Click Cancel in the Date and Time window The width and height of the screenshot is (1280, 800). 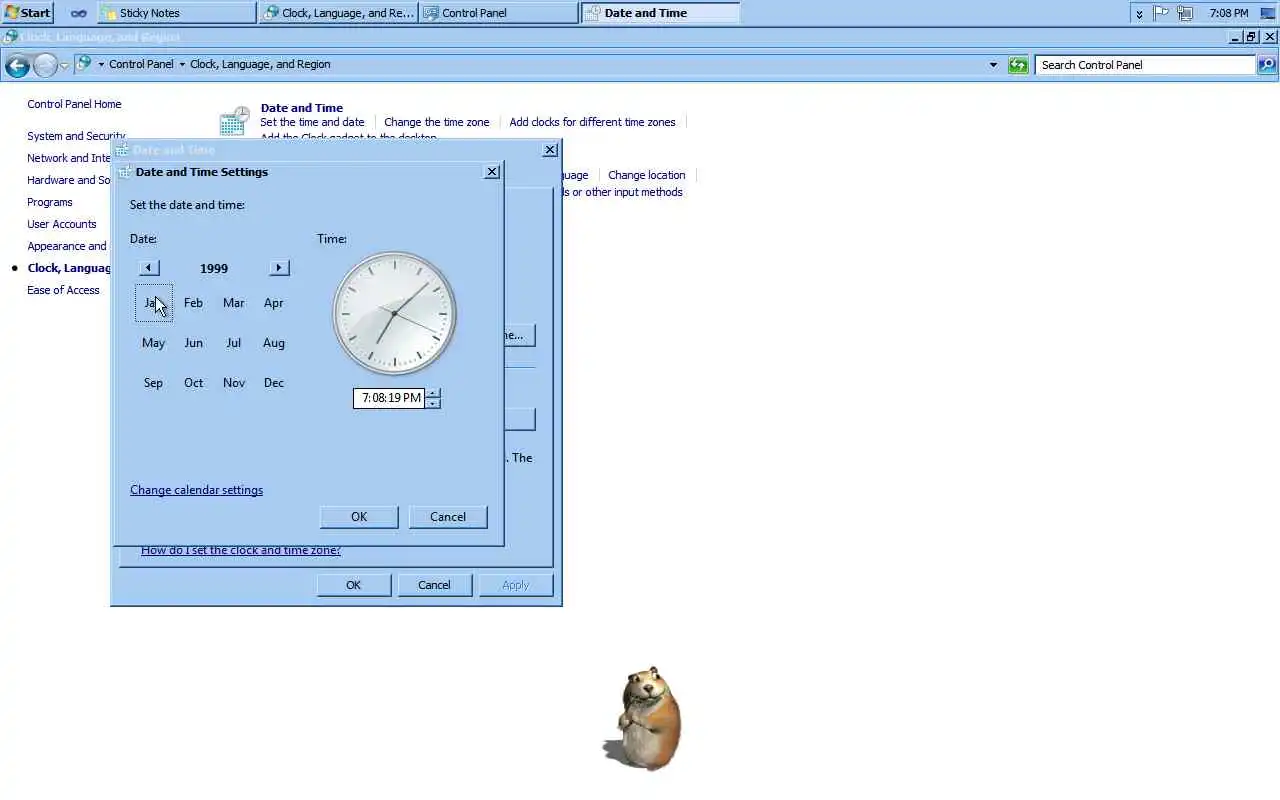point(434,585)
